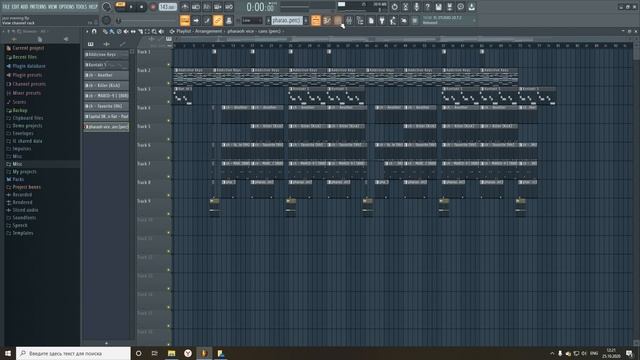640x360 pixels.
Task: Open the ADD menu
Action: point(24,7)
